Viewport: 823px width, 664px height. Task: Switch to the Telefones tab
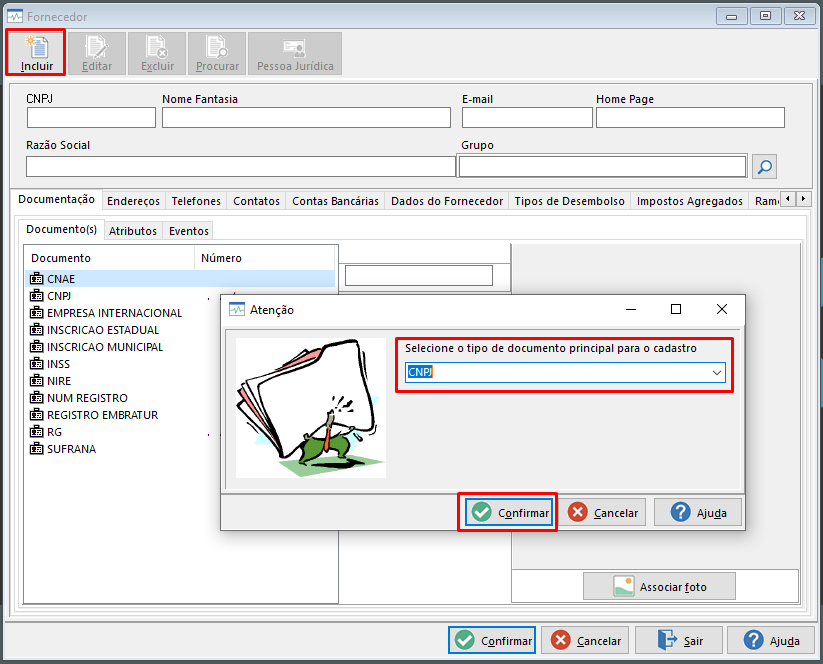[196, 201]
